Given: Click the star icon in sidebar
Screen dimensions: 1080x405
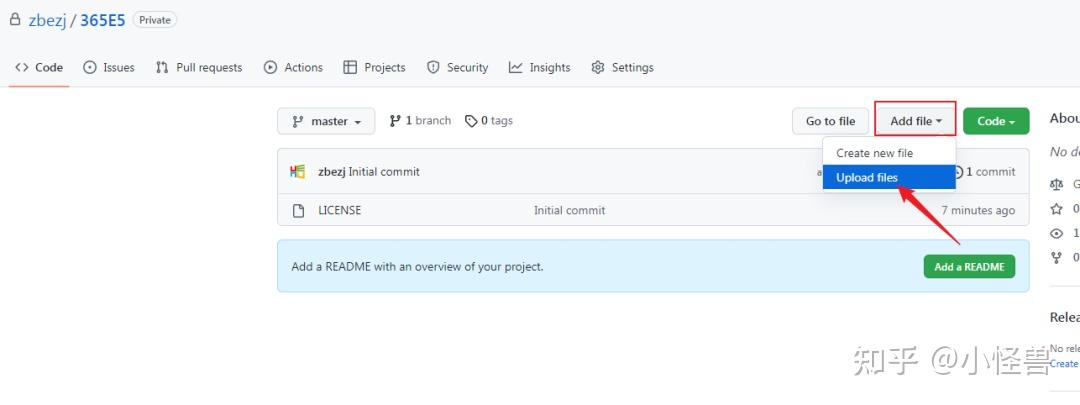Looking at the screenshot, I should click(1057, 209).
